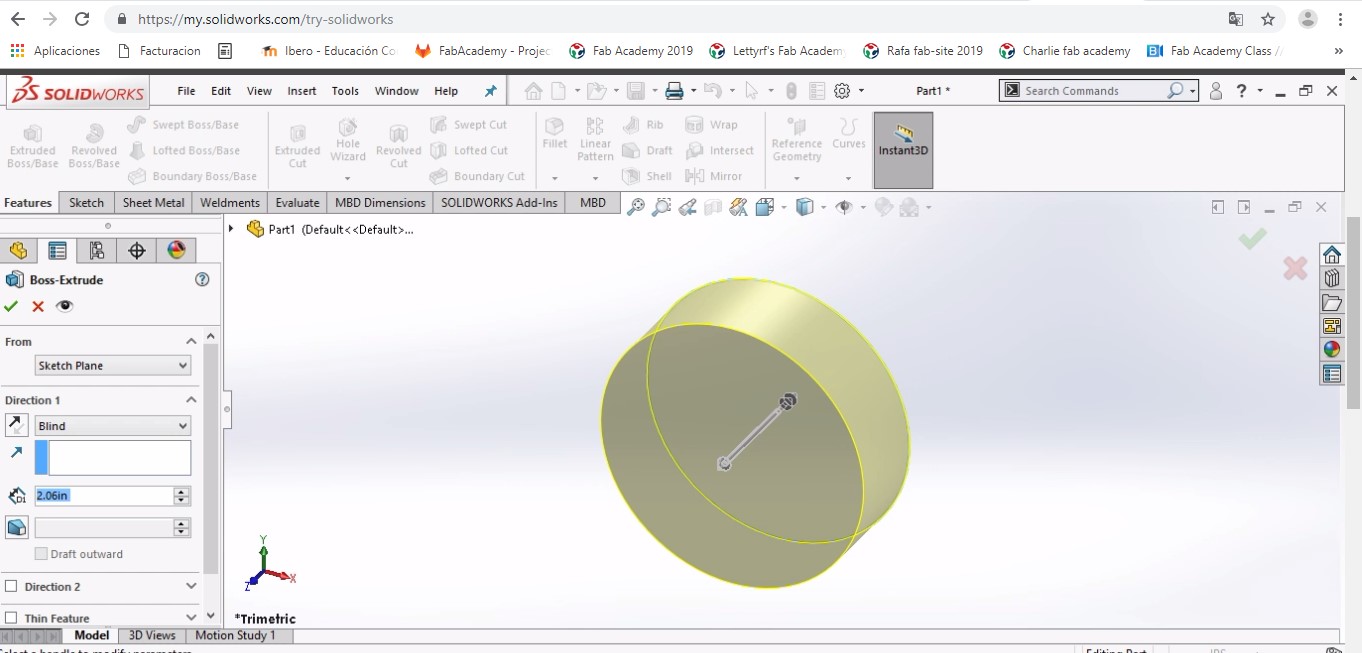Switch to the Motion Study 1 tab
Screen dimensions: 1362x653
[x=235, y=635]
